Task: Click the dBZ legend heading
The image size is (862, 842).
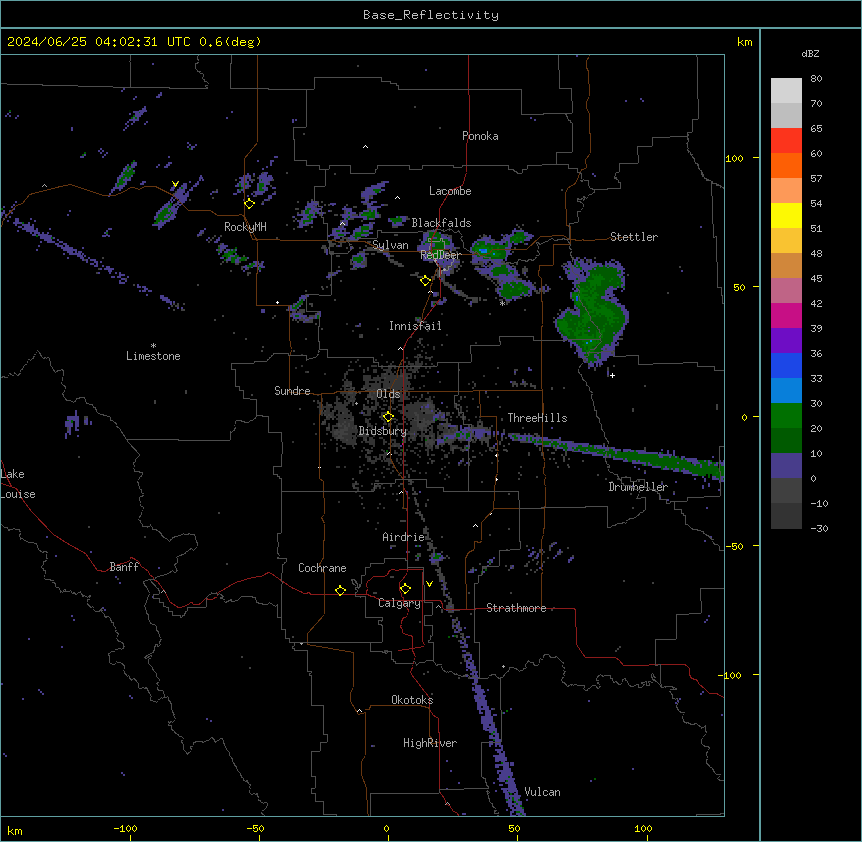Action: [810, 54]
